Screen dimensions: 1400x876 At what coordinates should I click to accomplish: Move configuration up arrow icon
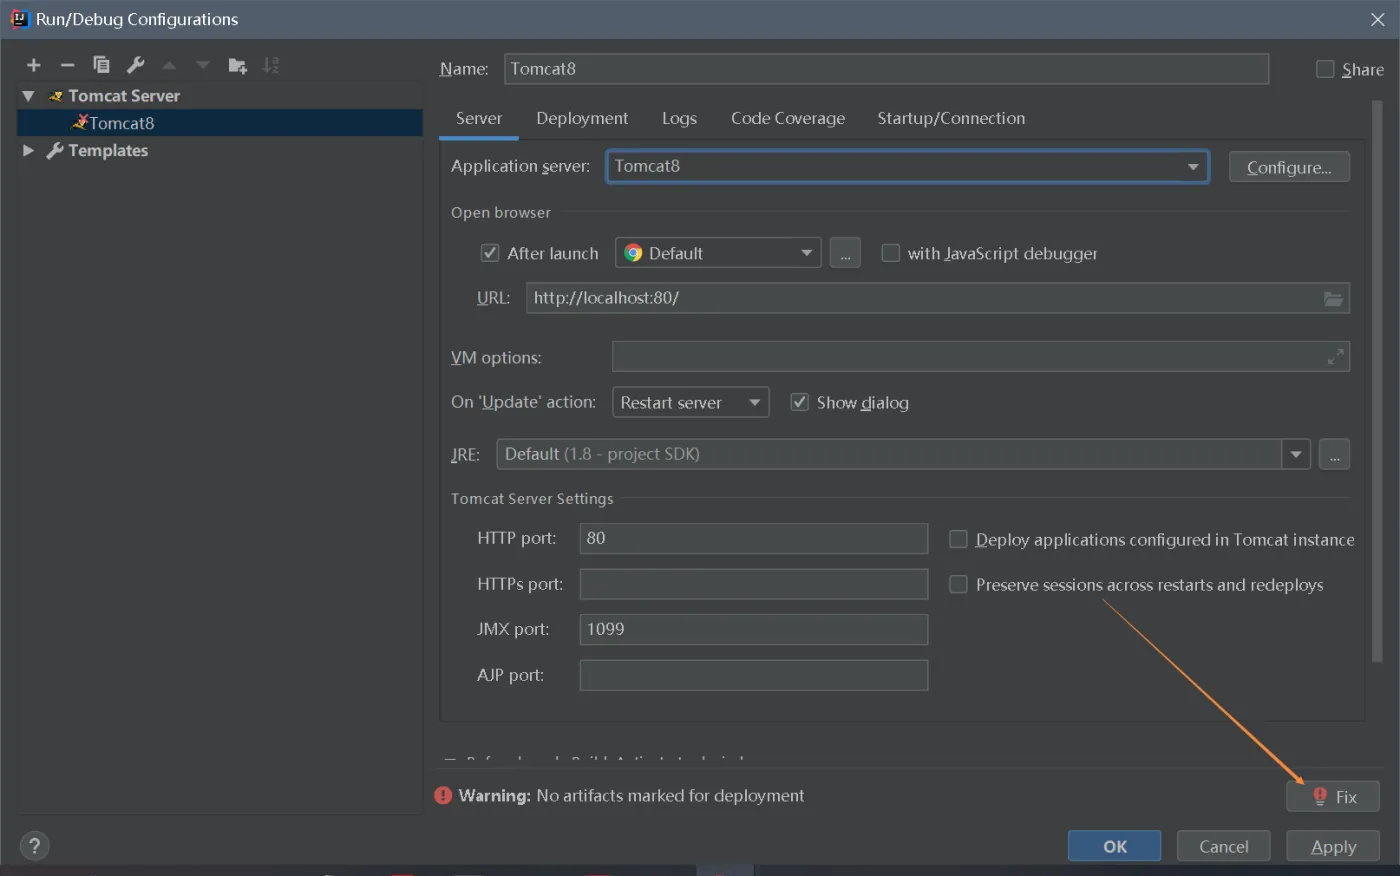coord(169,65)
